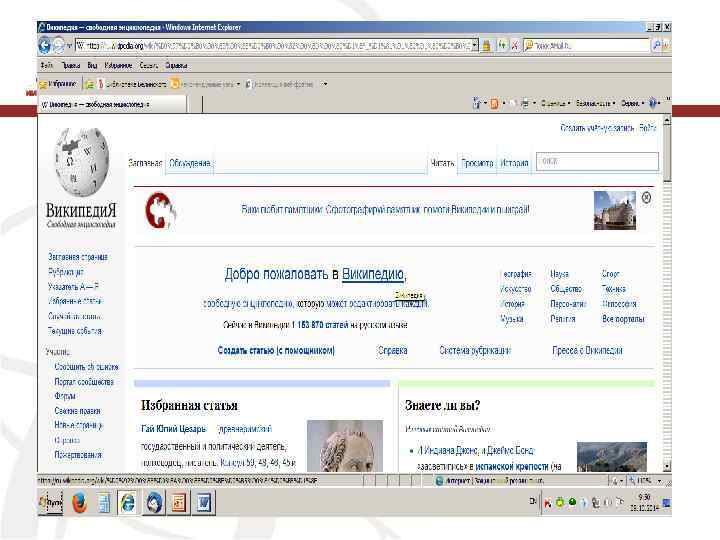This screenshot has width=720, height=540.
Task: Open Thunderbird from the taskbar
Action: (154, 503)
